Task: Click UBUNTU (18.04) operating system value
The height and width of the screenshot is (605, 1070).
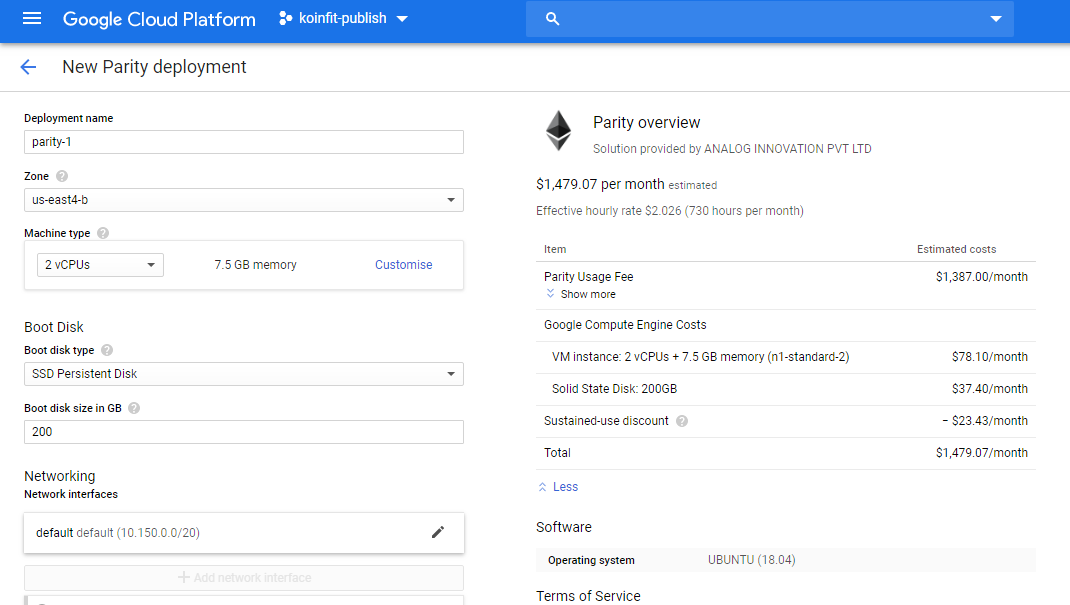Action: coord(751,560)
